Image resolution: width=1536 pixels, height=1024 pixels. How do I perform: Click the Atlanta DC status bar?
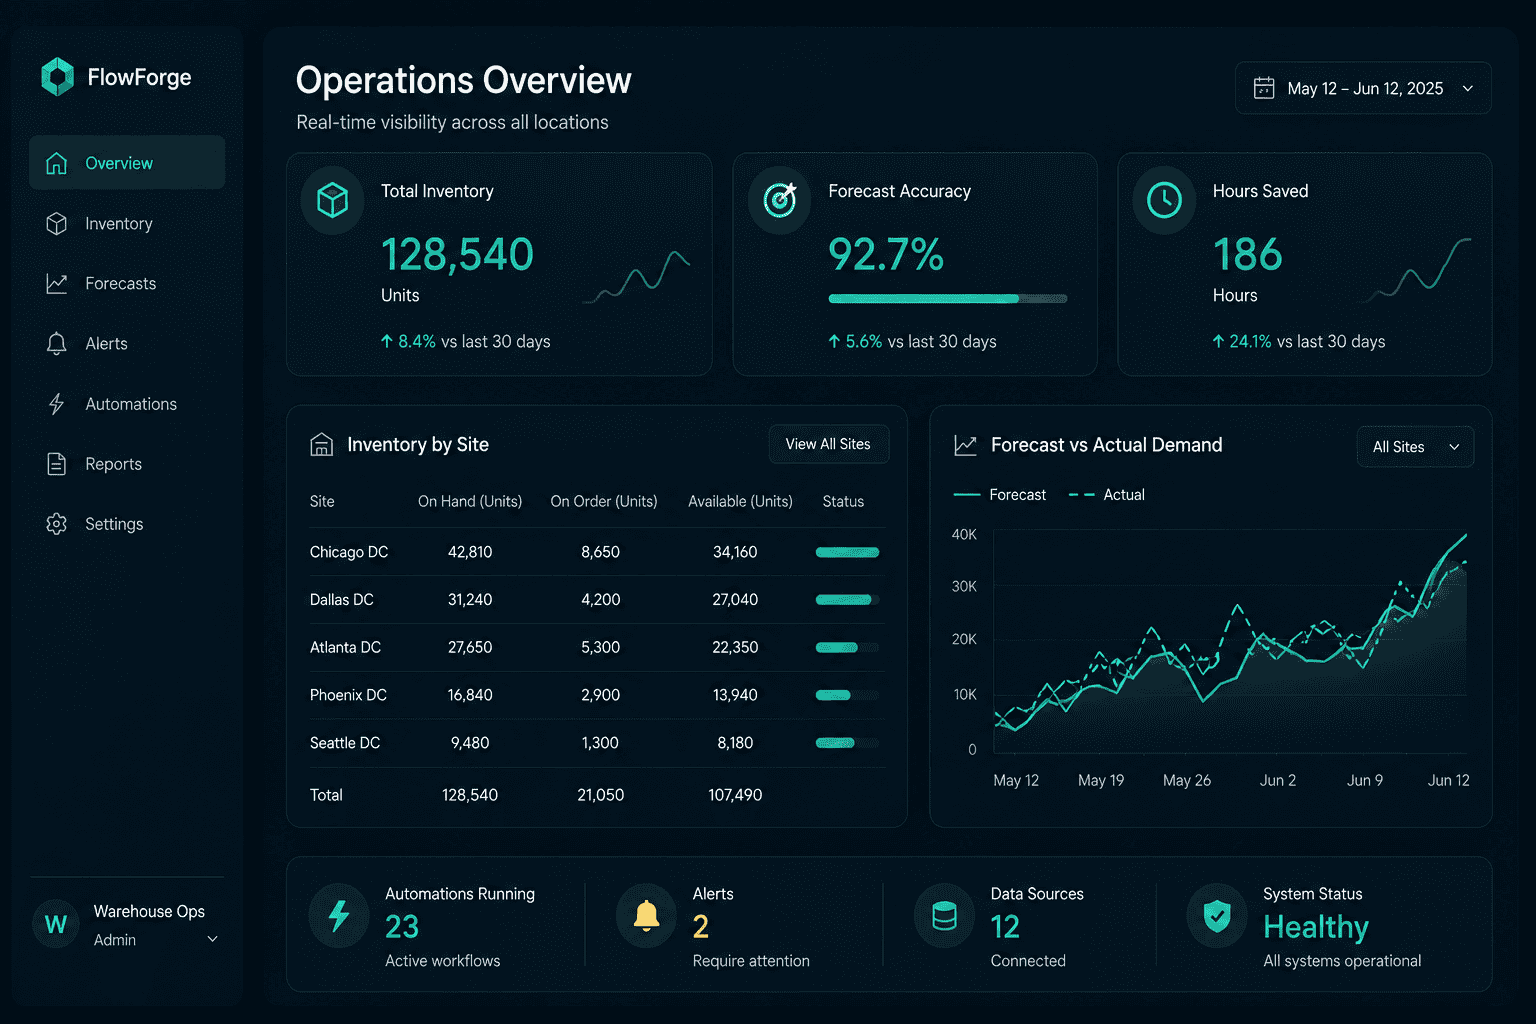847,648
